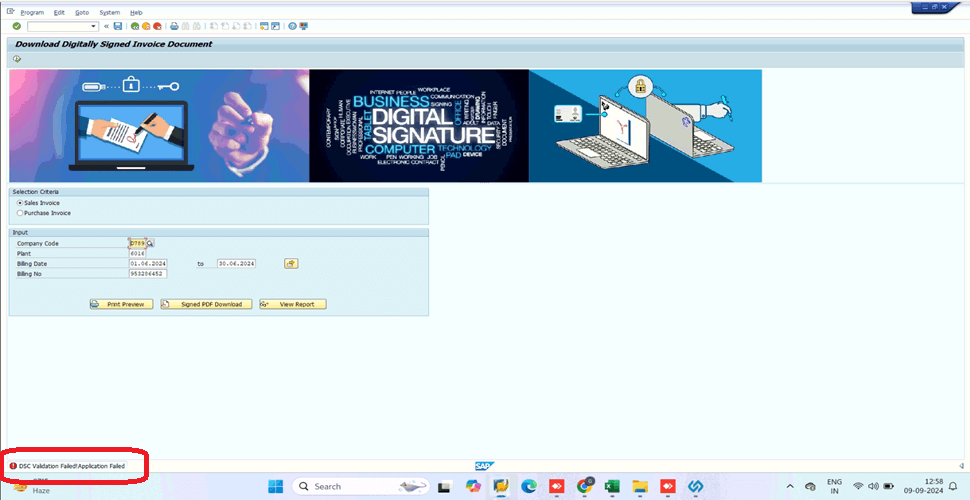
Task: Click the SAP window menu icon before Program
Action: pyautogui.click(x=10, y=12)
